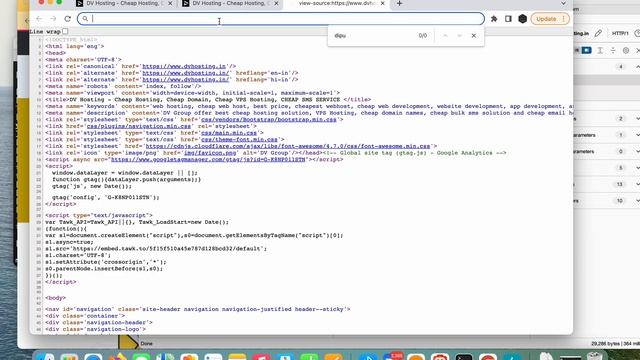Click the 29,286 bytes status text
This screenshot has width=640, height=360.
[607, 344]
